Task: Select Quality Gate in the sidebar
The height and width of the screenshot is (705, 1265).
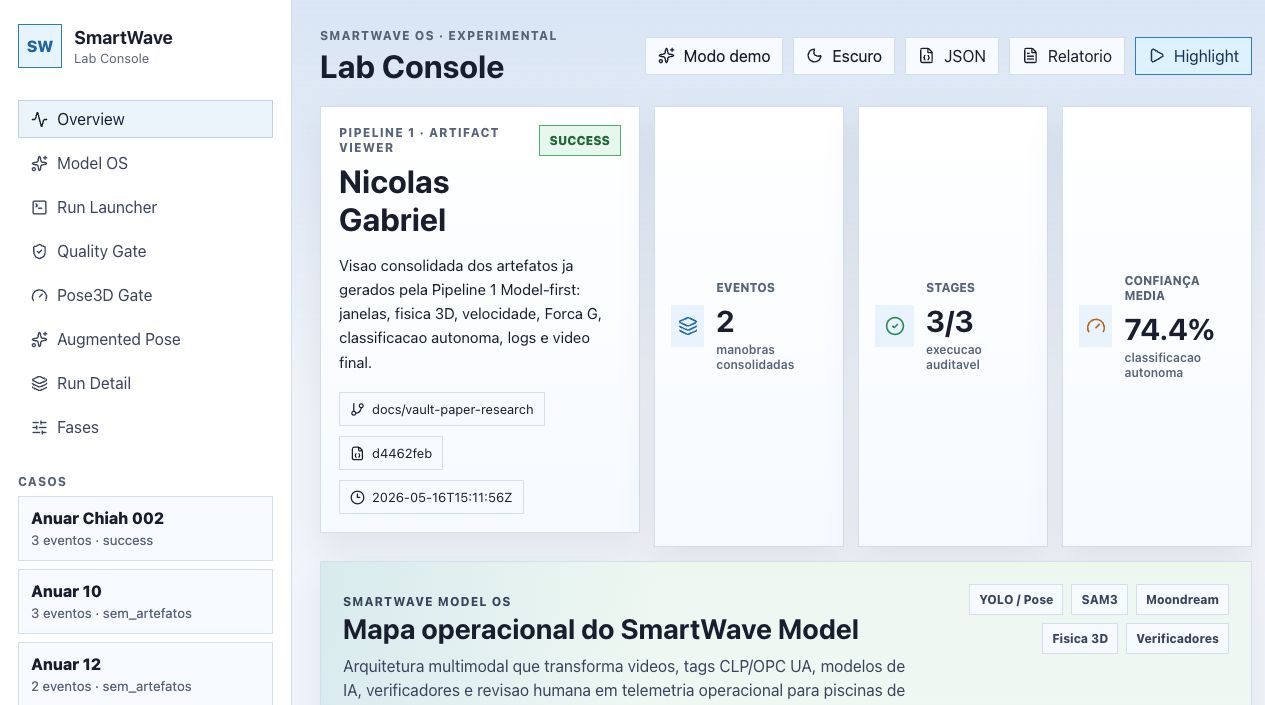Action: point(145,251)
